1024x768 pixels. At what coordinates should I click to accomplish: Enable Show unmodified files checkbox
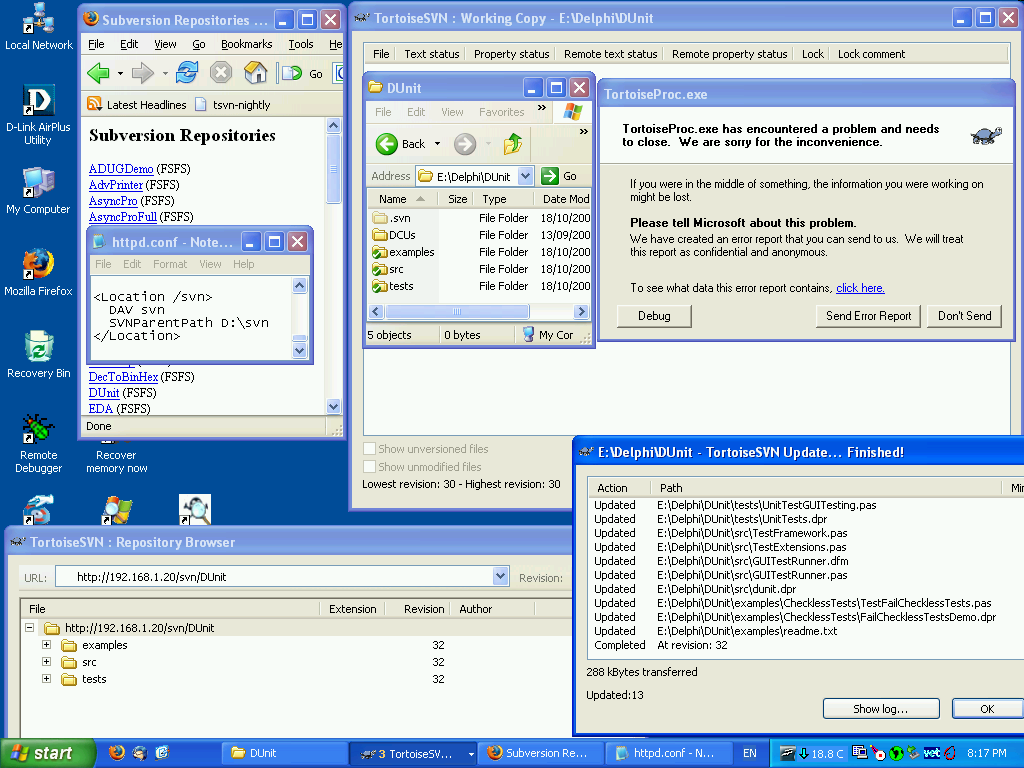(369, 466)
